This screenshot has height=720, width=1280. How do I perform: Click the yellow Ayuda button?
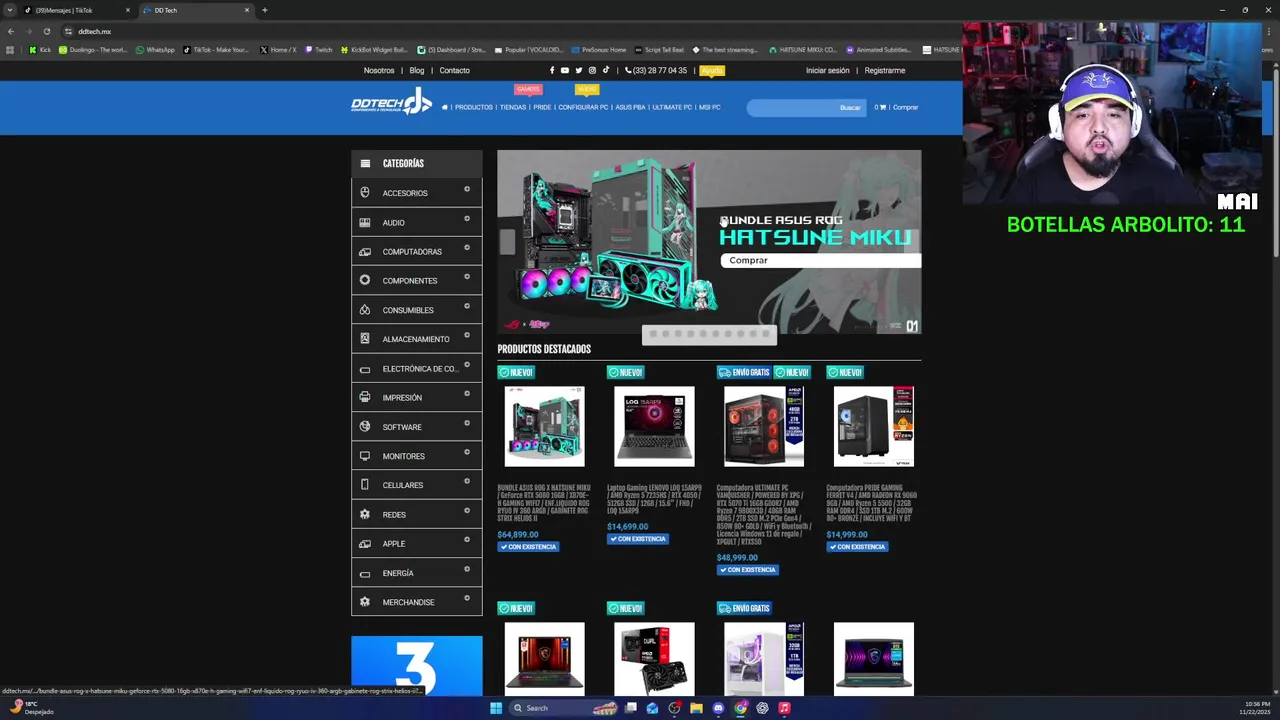coord(712,71)
